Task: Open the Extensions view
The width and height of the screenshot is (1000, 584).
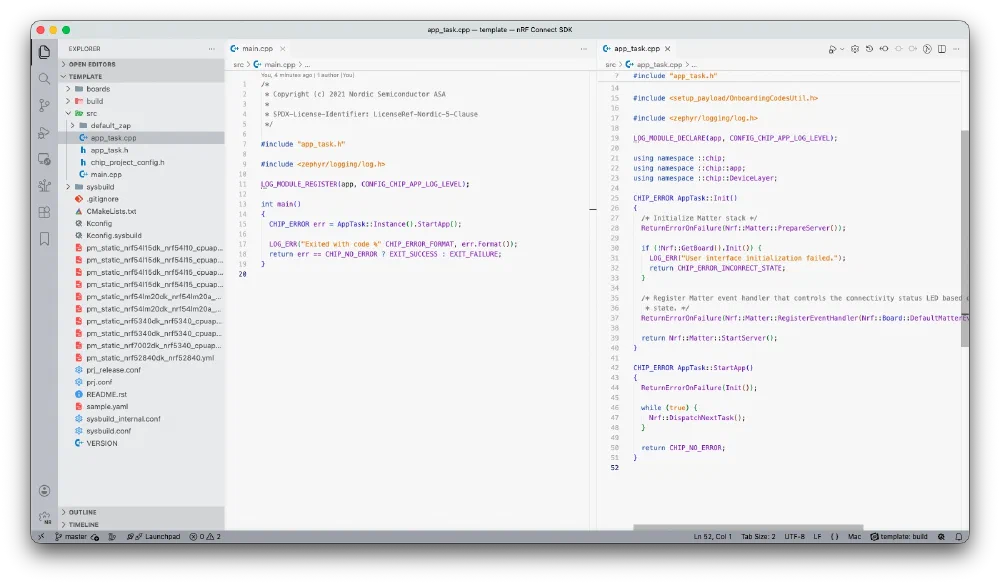Action: click(x=44, y=212)
